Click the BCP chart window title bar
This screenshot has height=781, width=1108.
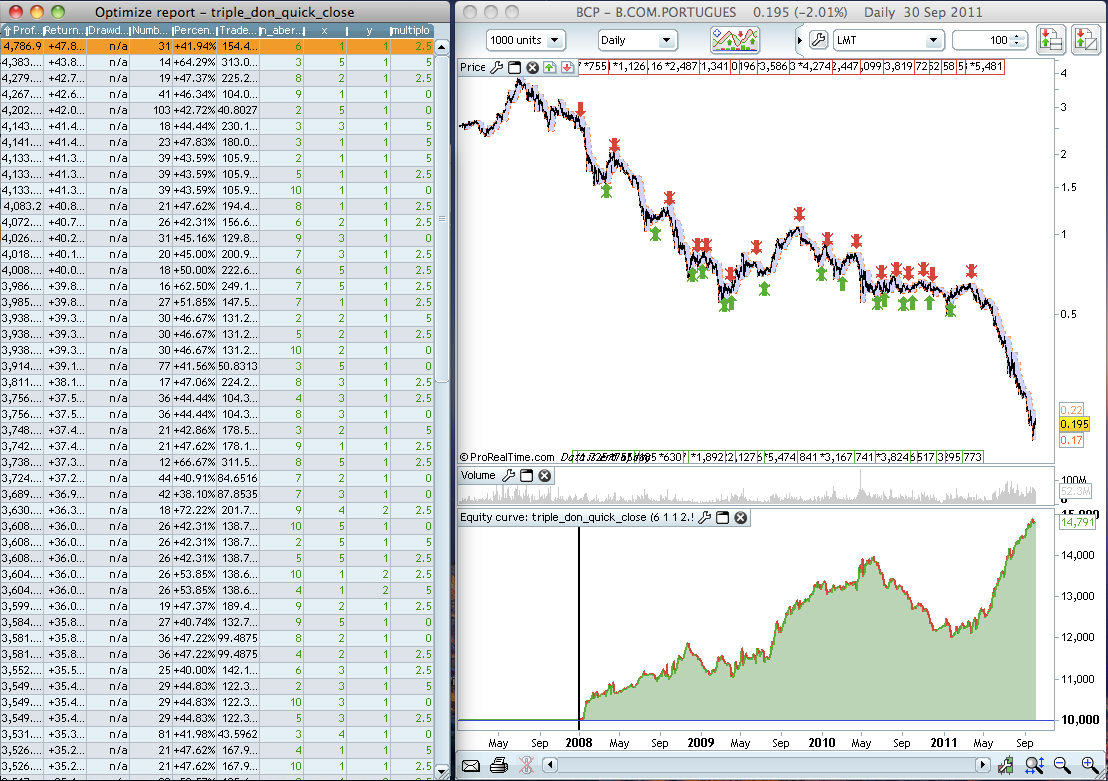782,12
